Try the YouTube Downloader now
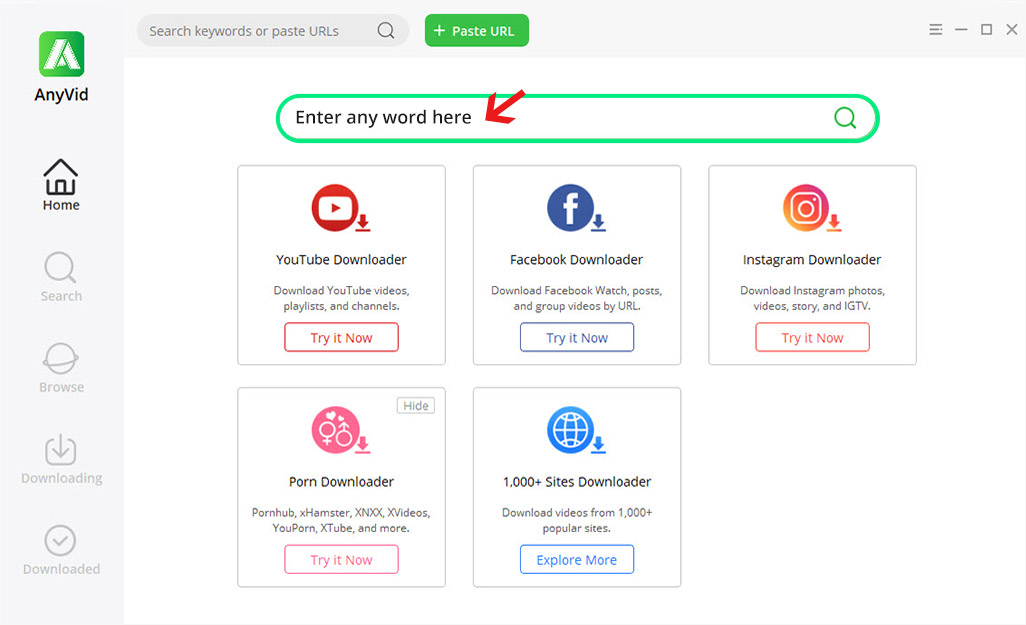The image size is (1026, 625). pyautogui.click(x=341, y=338)
